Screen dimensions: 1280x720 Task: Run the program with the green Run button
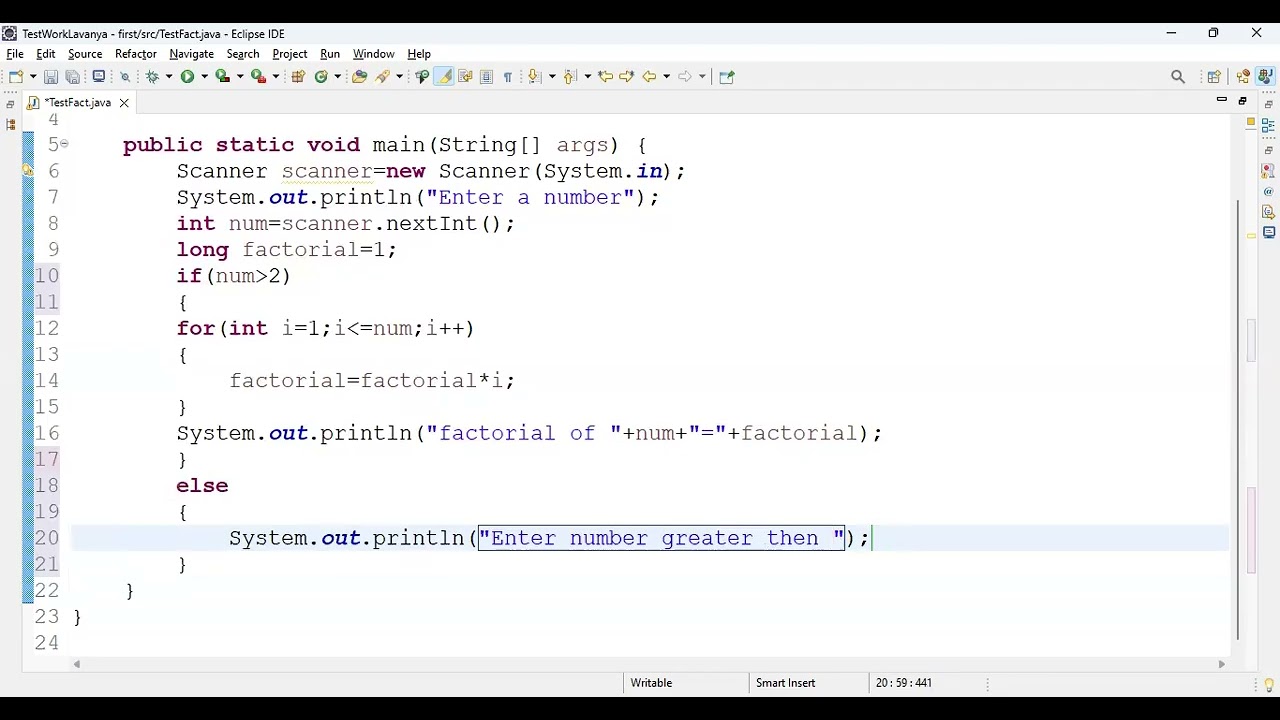[187, 76]
